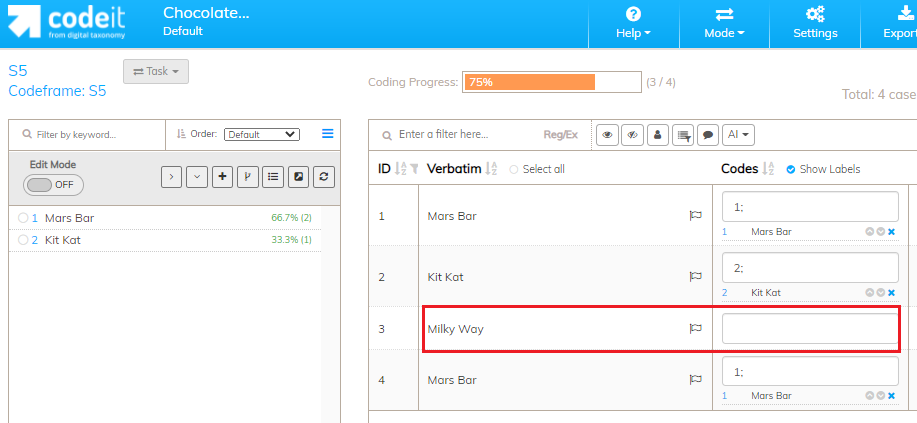The height and width of the screenshot is (423, 917).
Task: Expand codeframe with right chevron button
Action: coord(171,177)
